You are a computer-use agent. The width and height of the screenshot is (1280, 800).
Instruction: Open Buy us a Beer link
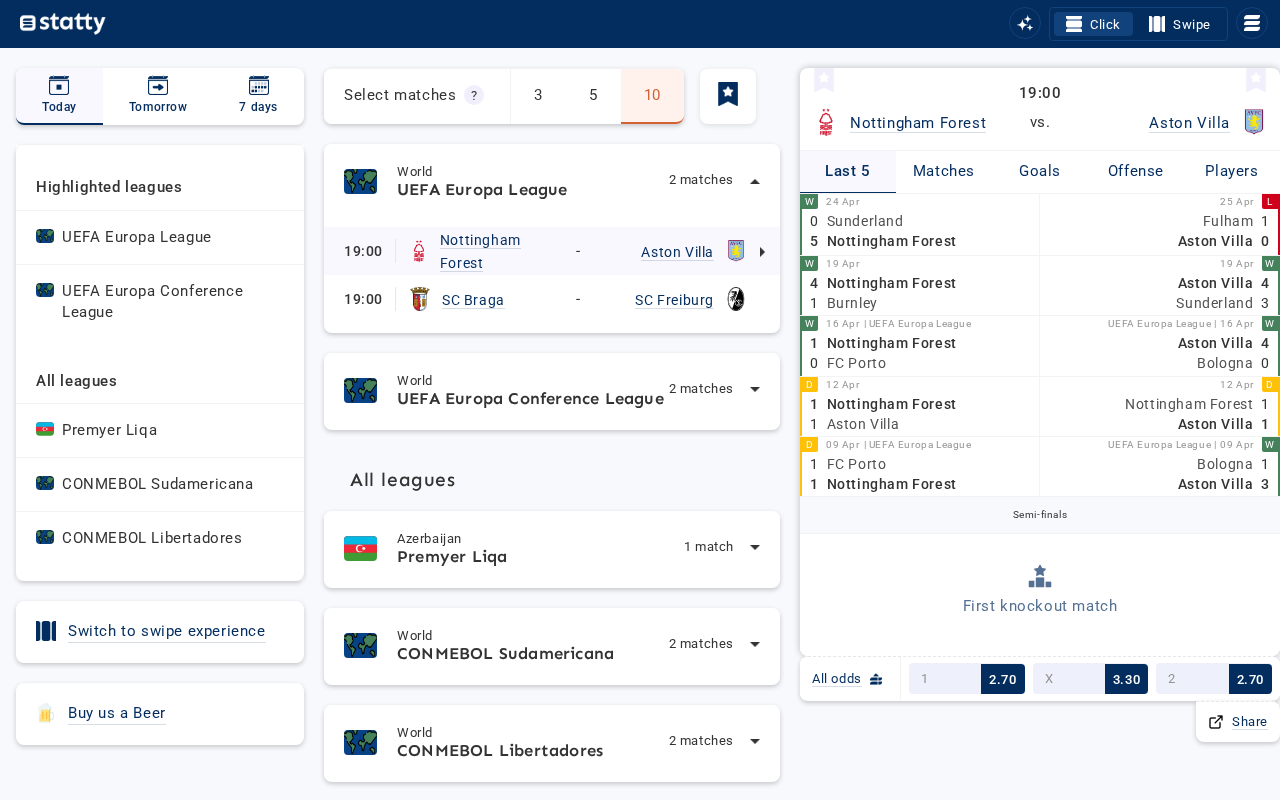click(x=116, y=713)
